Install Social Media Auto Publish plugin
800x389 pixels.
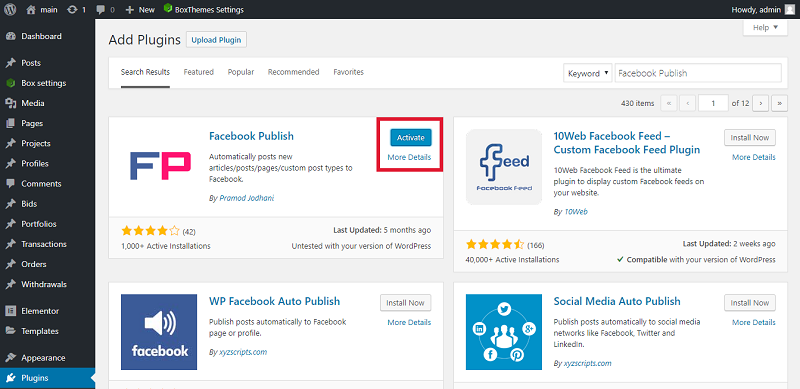(750, 303)
